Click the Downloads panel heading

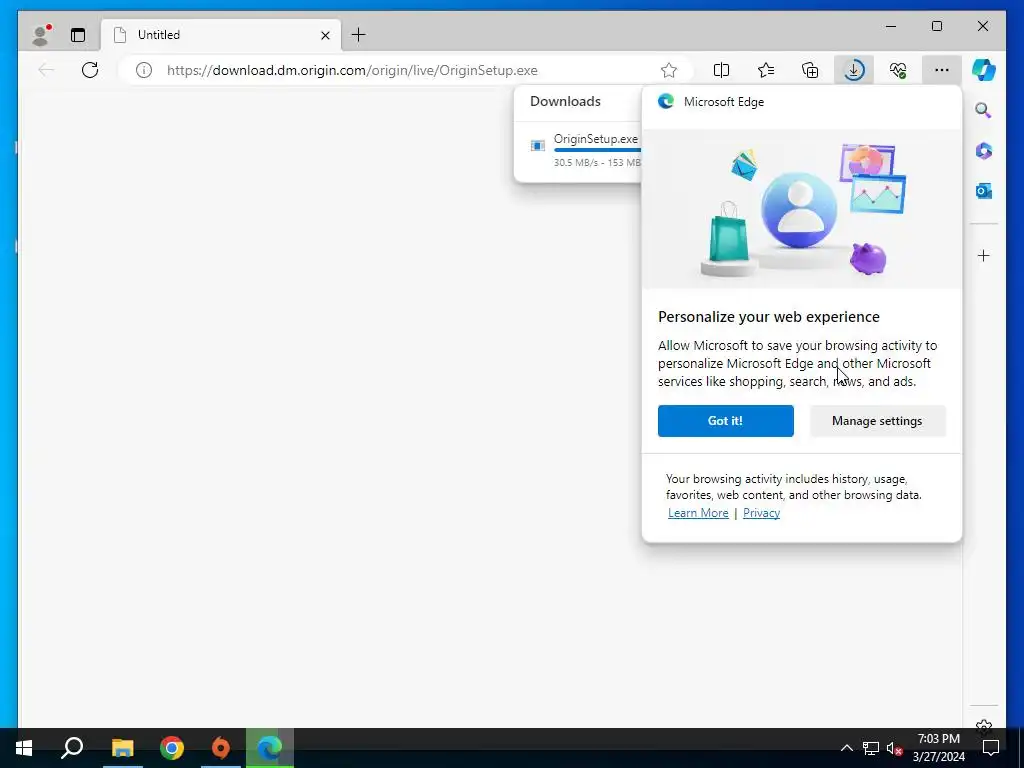click(x=566, y=101)
